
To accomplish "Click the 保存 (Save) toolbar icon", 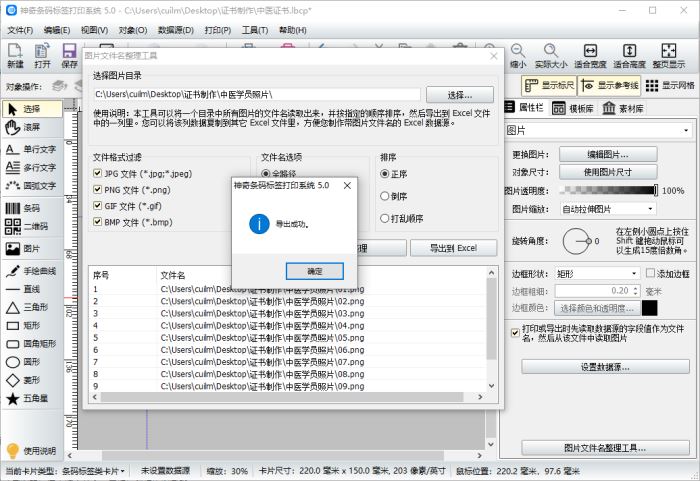I will tap(69, 55).
